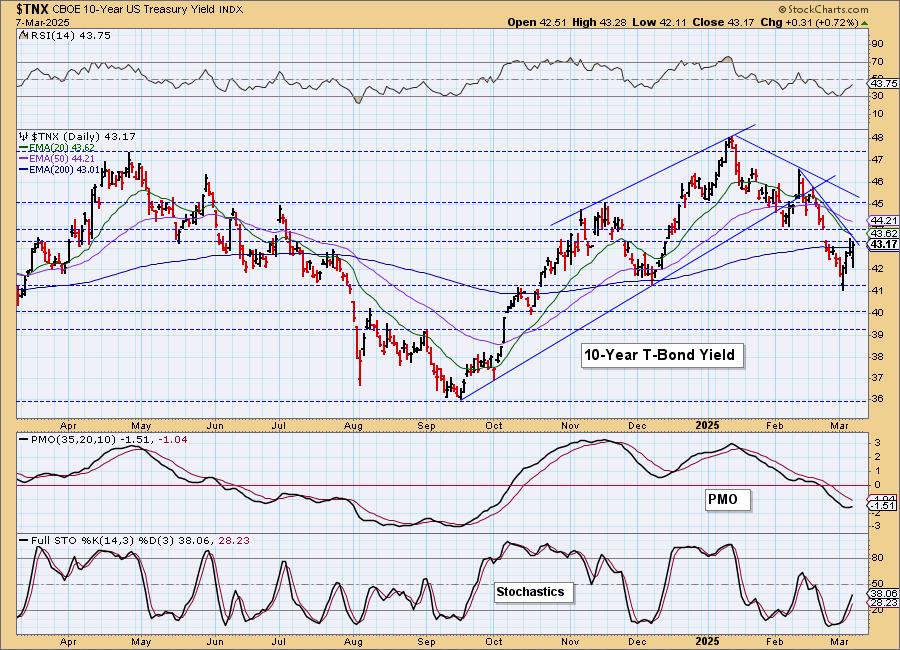Click the RSI(14) 43.75 indicator label
The image size is (900, 650).
(69, 36)
